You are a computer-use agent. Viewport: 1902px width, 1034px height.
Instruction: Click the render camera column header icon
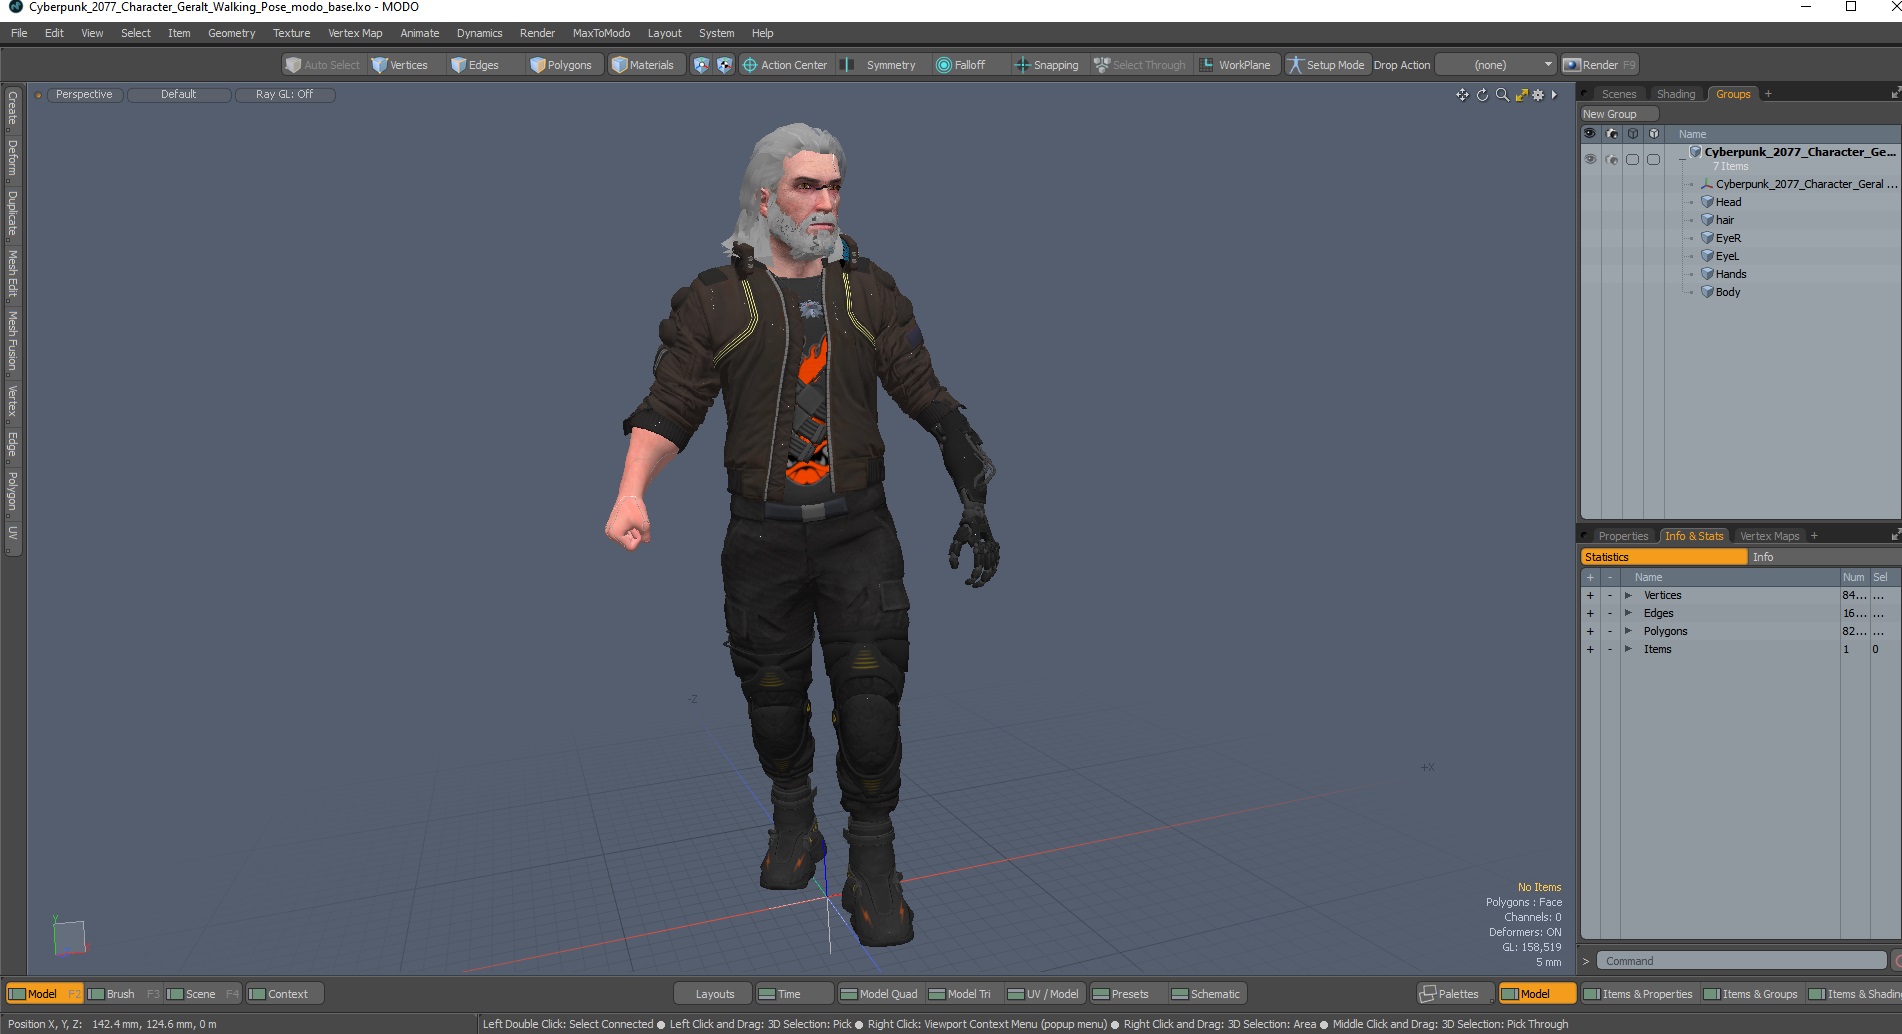(x=1612, y=134)
